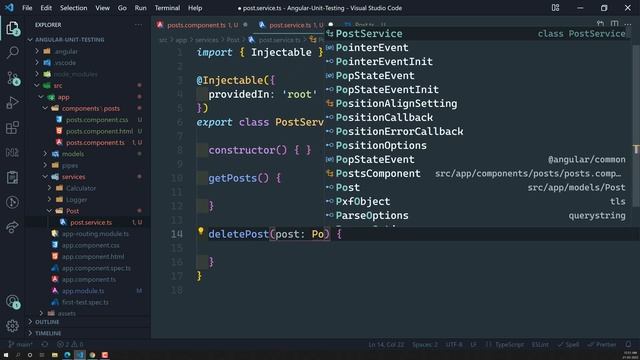Screen dimensions: 640x360
Task: Collapse the src folder
Action: point(37,85)
